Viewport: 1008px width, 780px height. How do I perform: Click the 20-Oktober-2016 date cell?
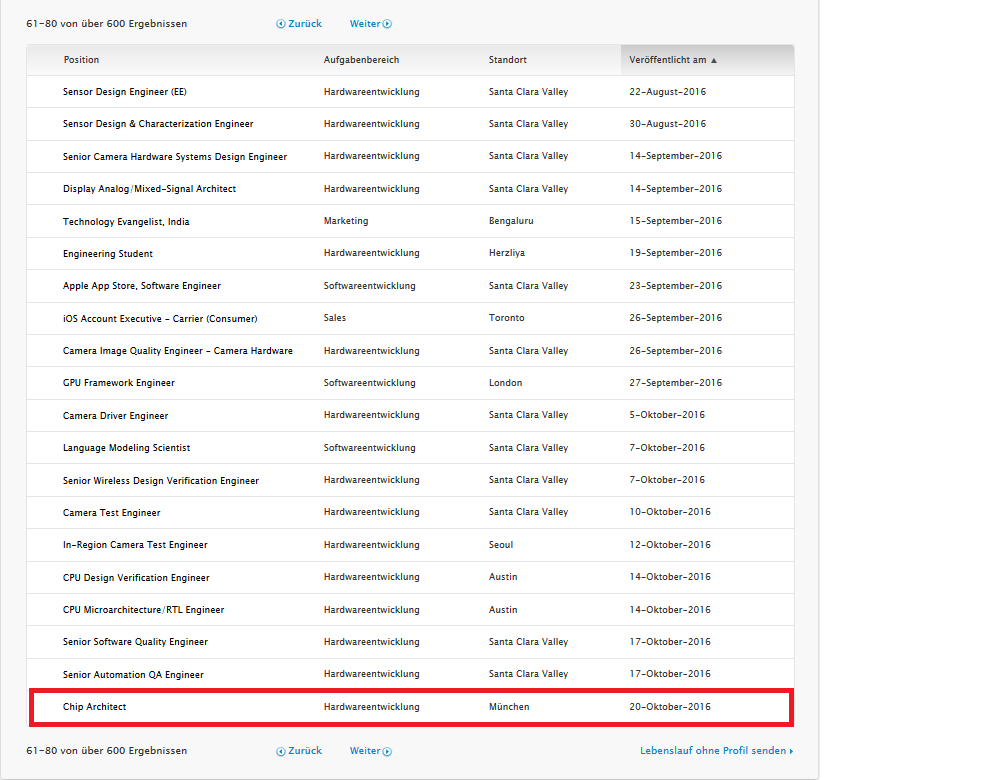point(670,707)
